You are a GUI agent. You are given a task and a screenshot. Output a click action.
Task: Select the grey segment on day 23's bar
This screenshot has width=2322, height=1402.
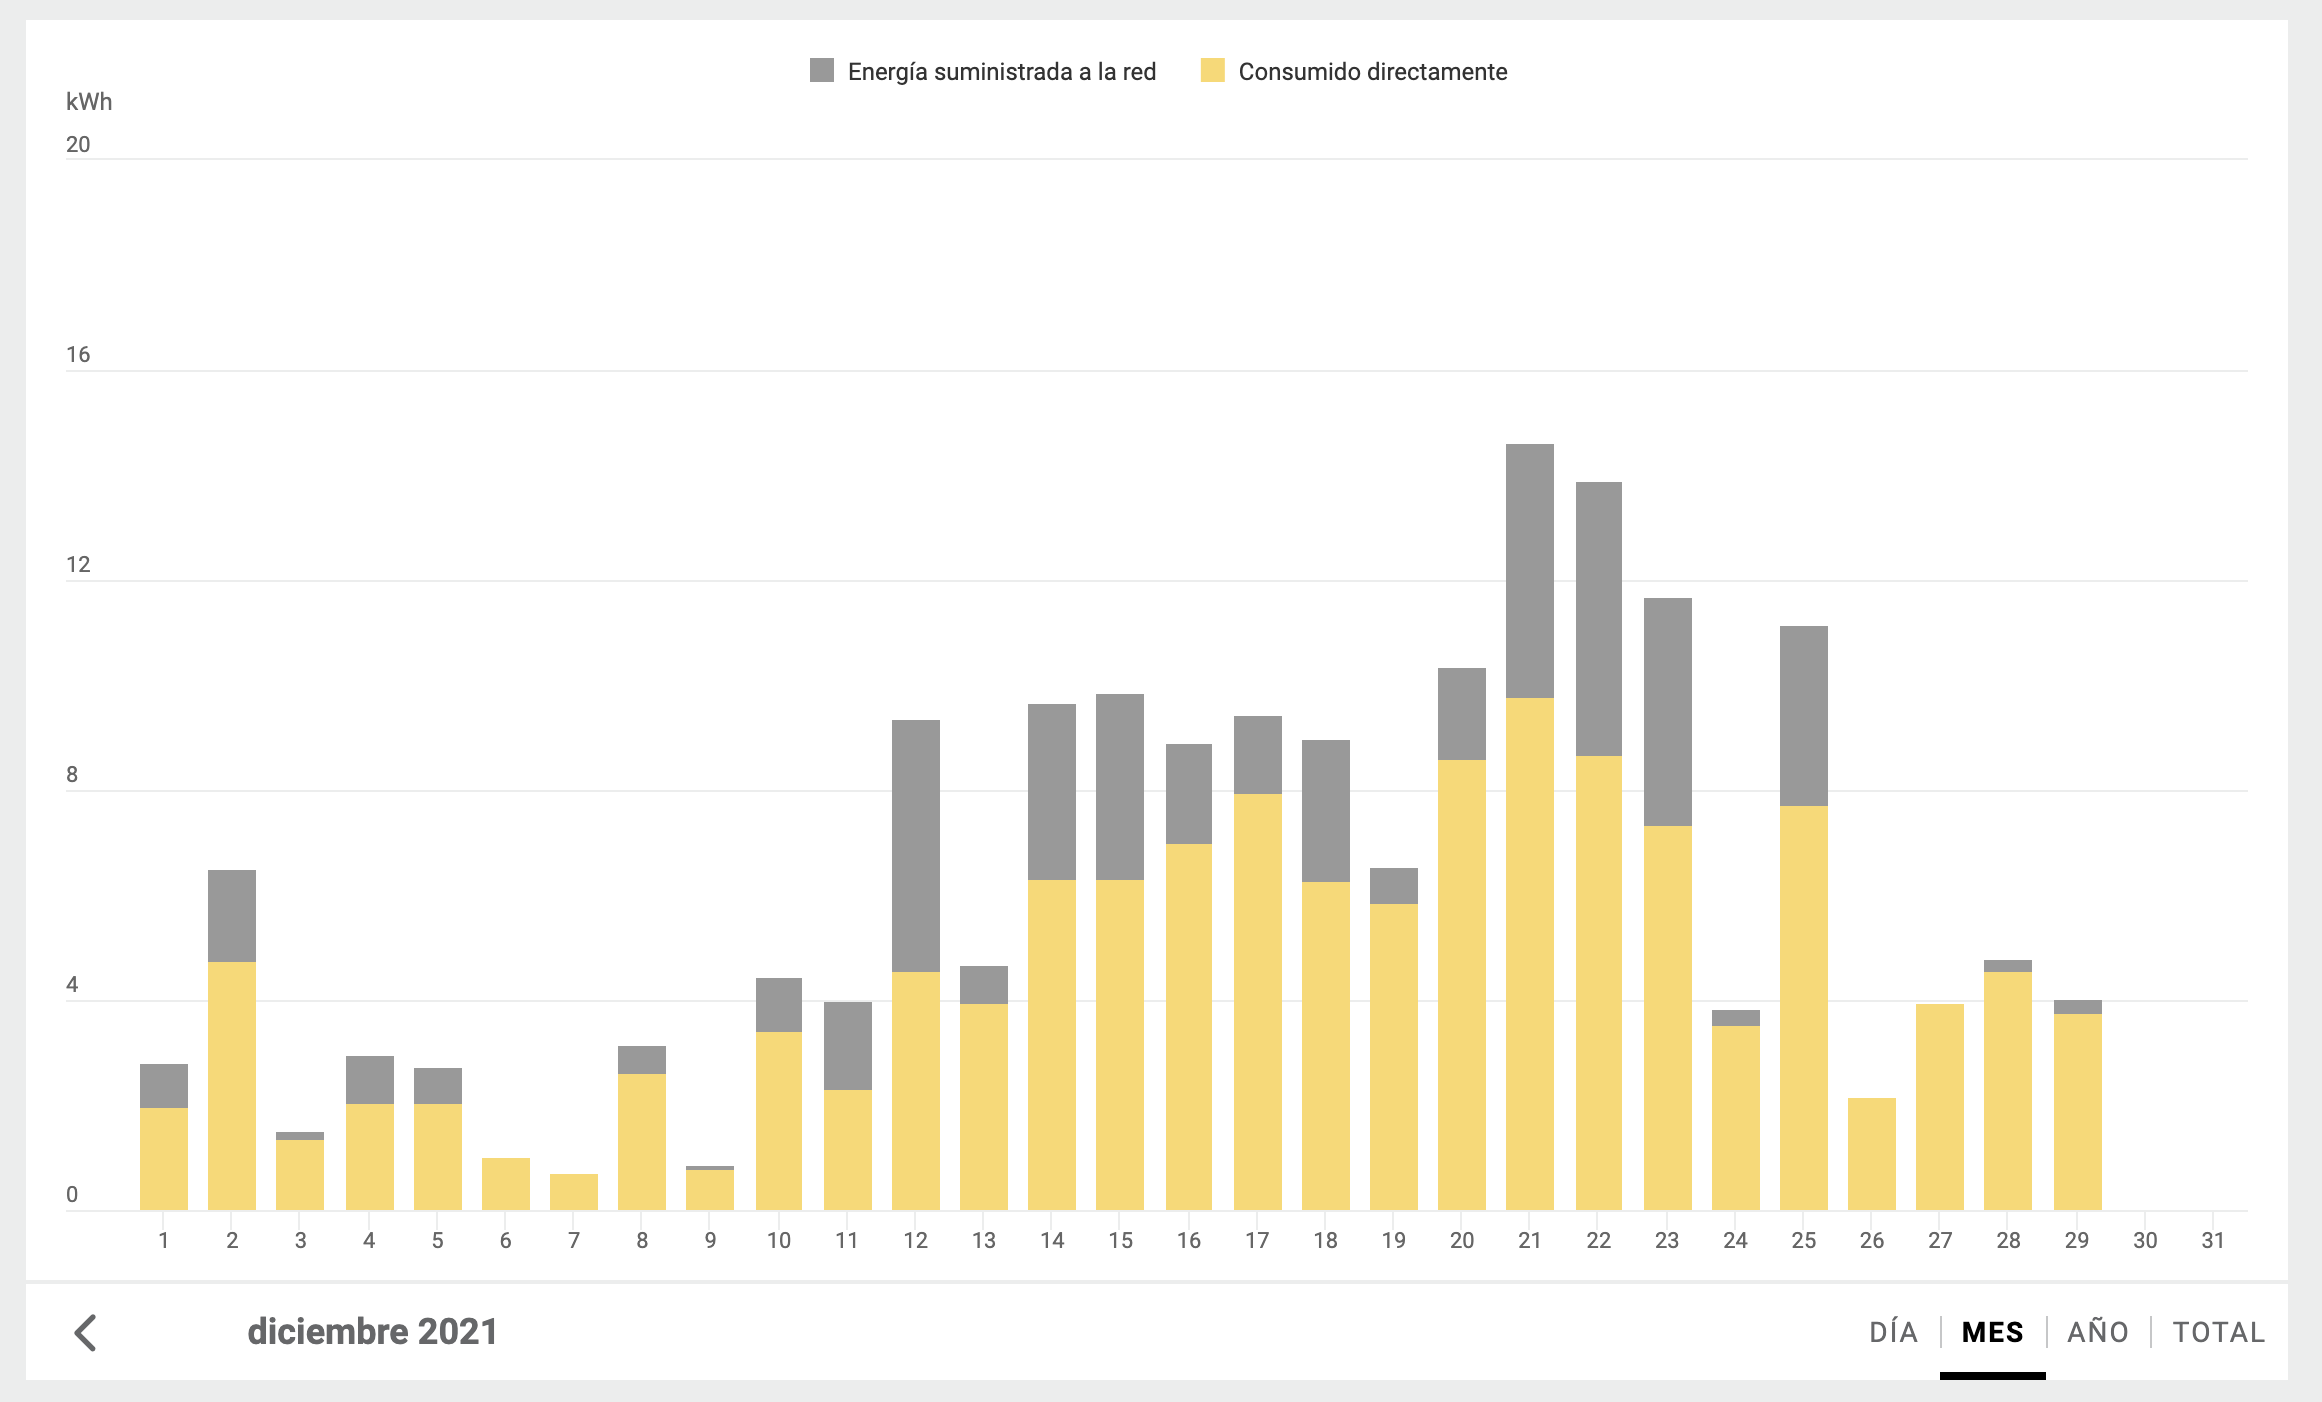point(1668,712)
